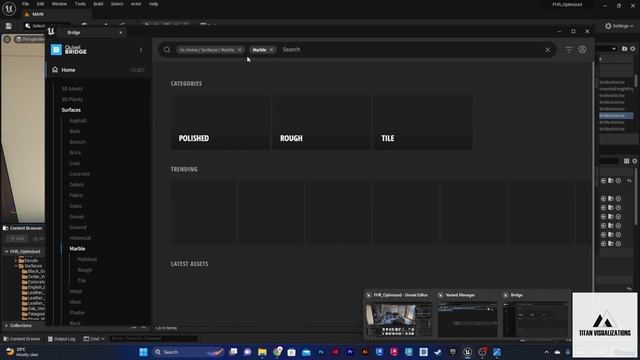Viewport: 640px width, 360px height.
Task: Open the File menu
Action: tap(25, 4)
